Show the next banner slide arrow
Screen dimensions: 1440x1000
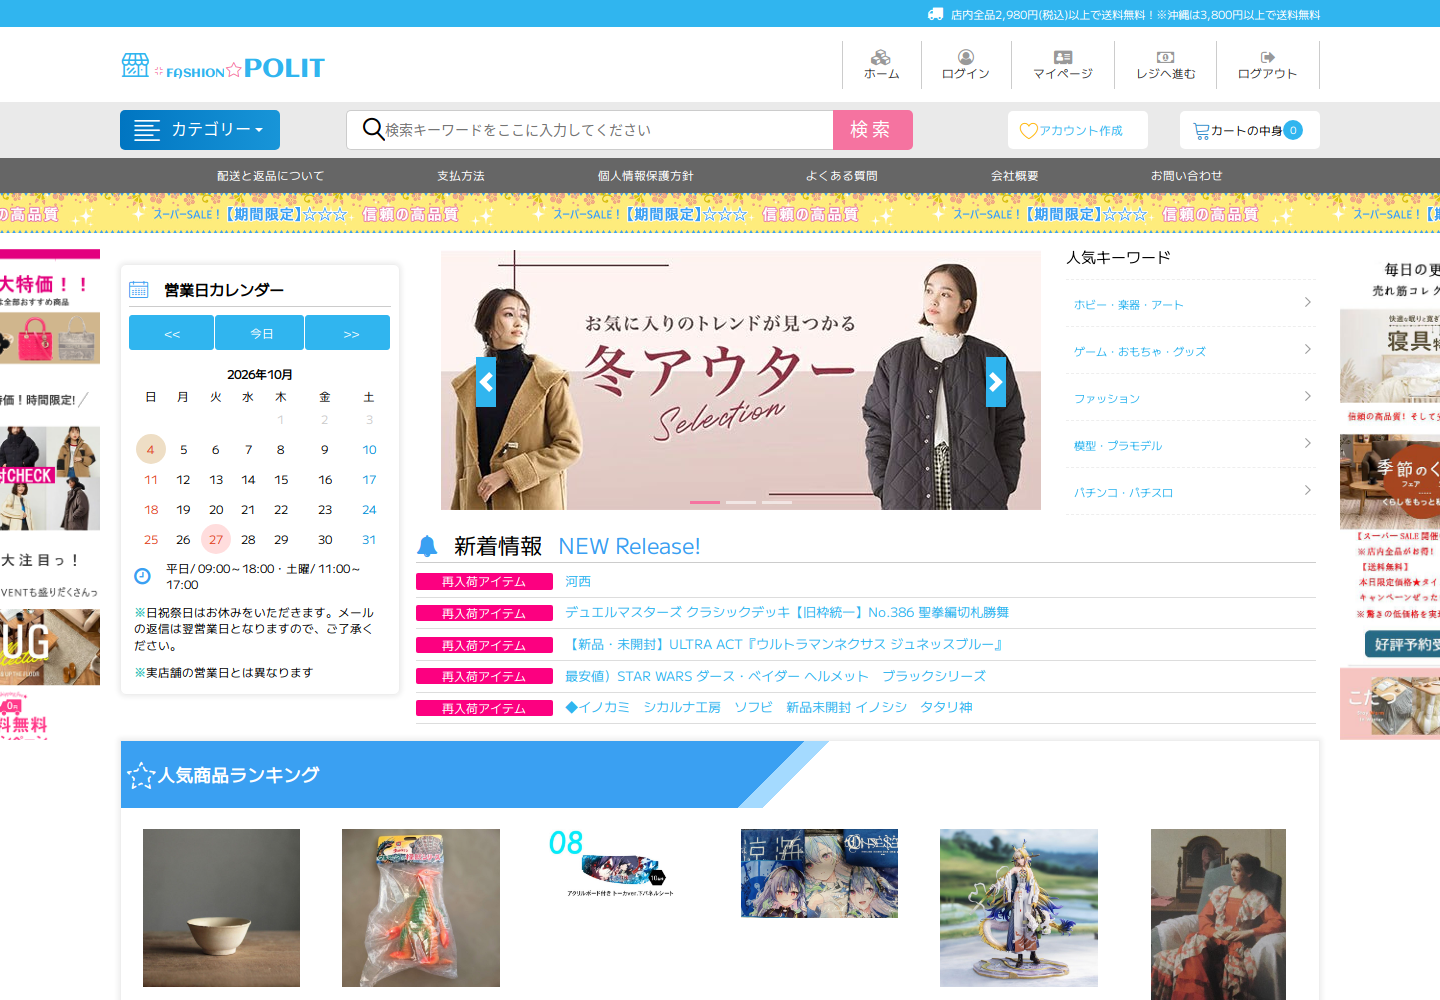coord(996,382)
